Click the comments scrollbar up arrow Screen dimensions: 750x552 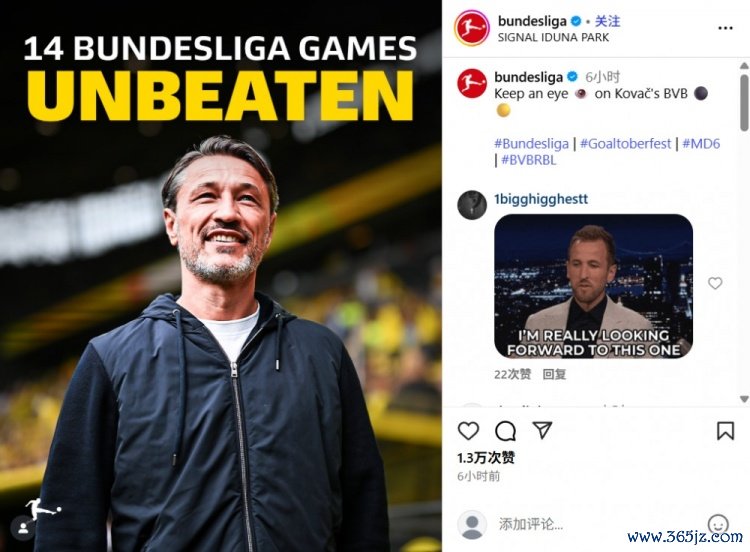pos(744,66)
